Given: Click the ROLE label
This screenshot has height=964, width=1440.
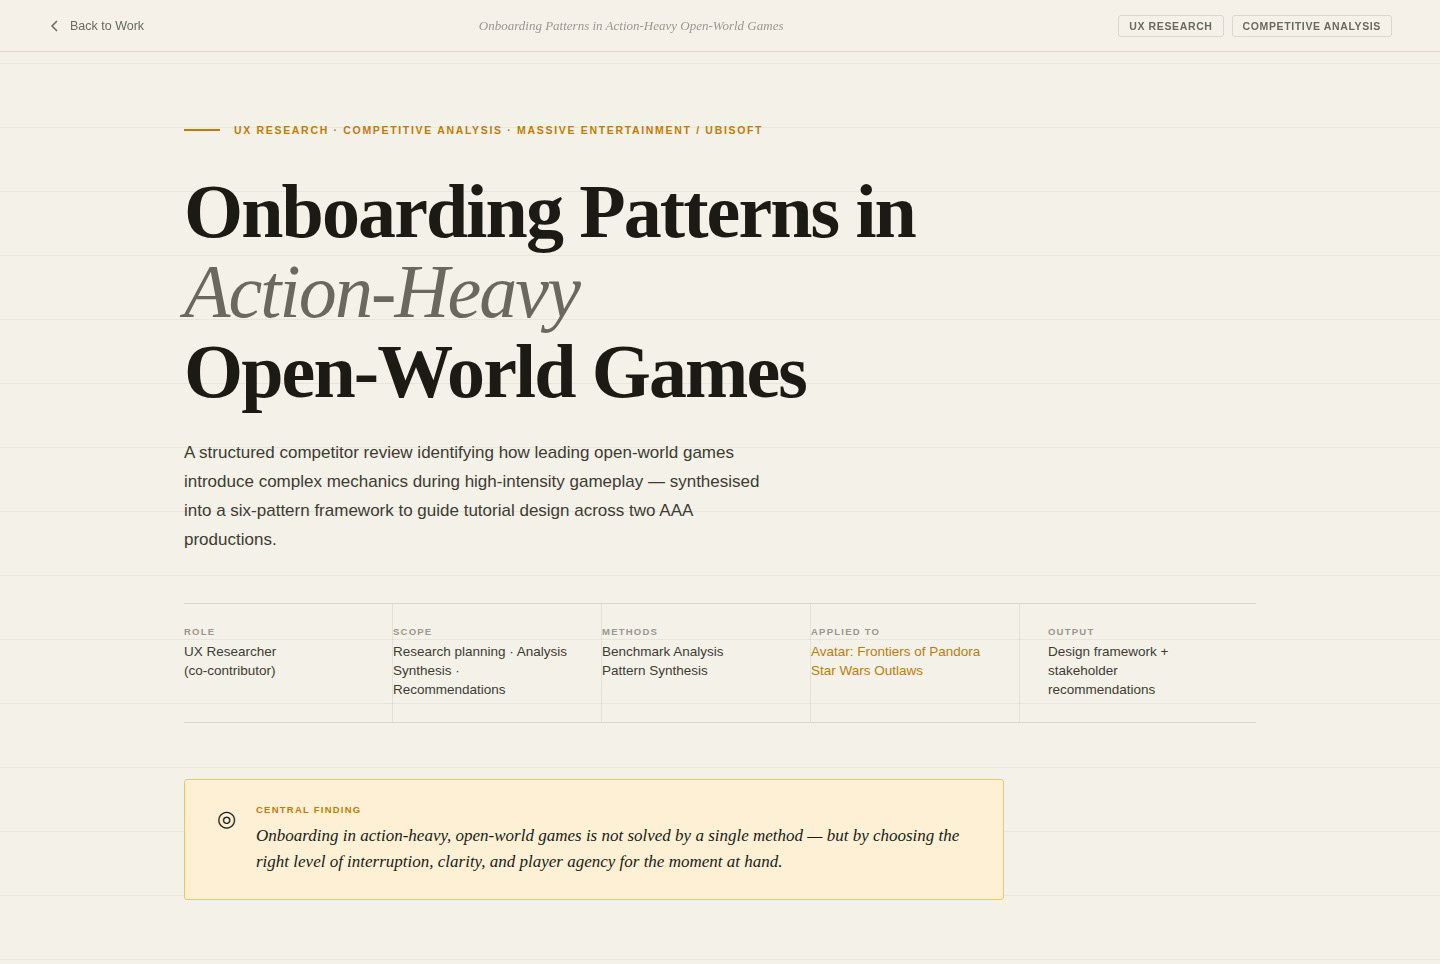Looking at the screenshot, I should (199, 632).
